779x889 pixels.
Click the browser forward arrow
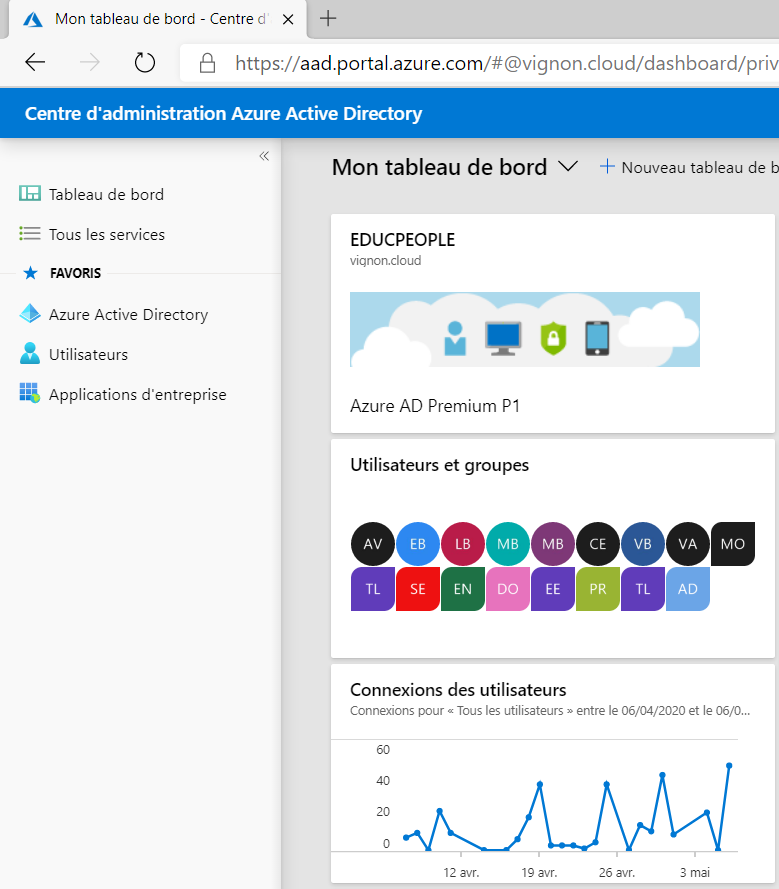[x=90, y=62]
